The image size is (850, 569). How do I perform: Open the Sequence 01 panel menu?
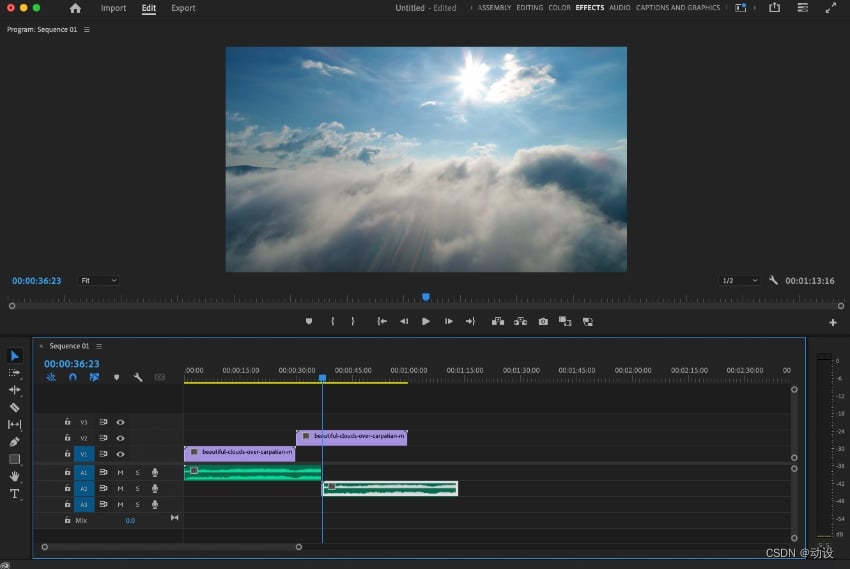[99, 346]
